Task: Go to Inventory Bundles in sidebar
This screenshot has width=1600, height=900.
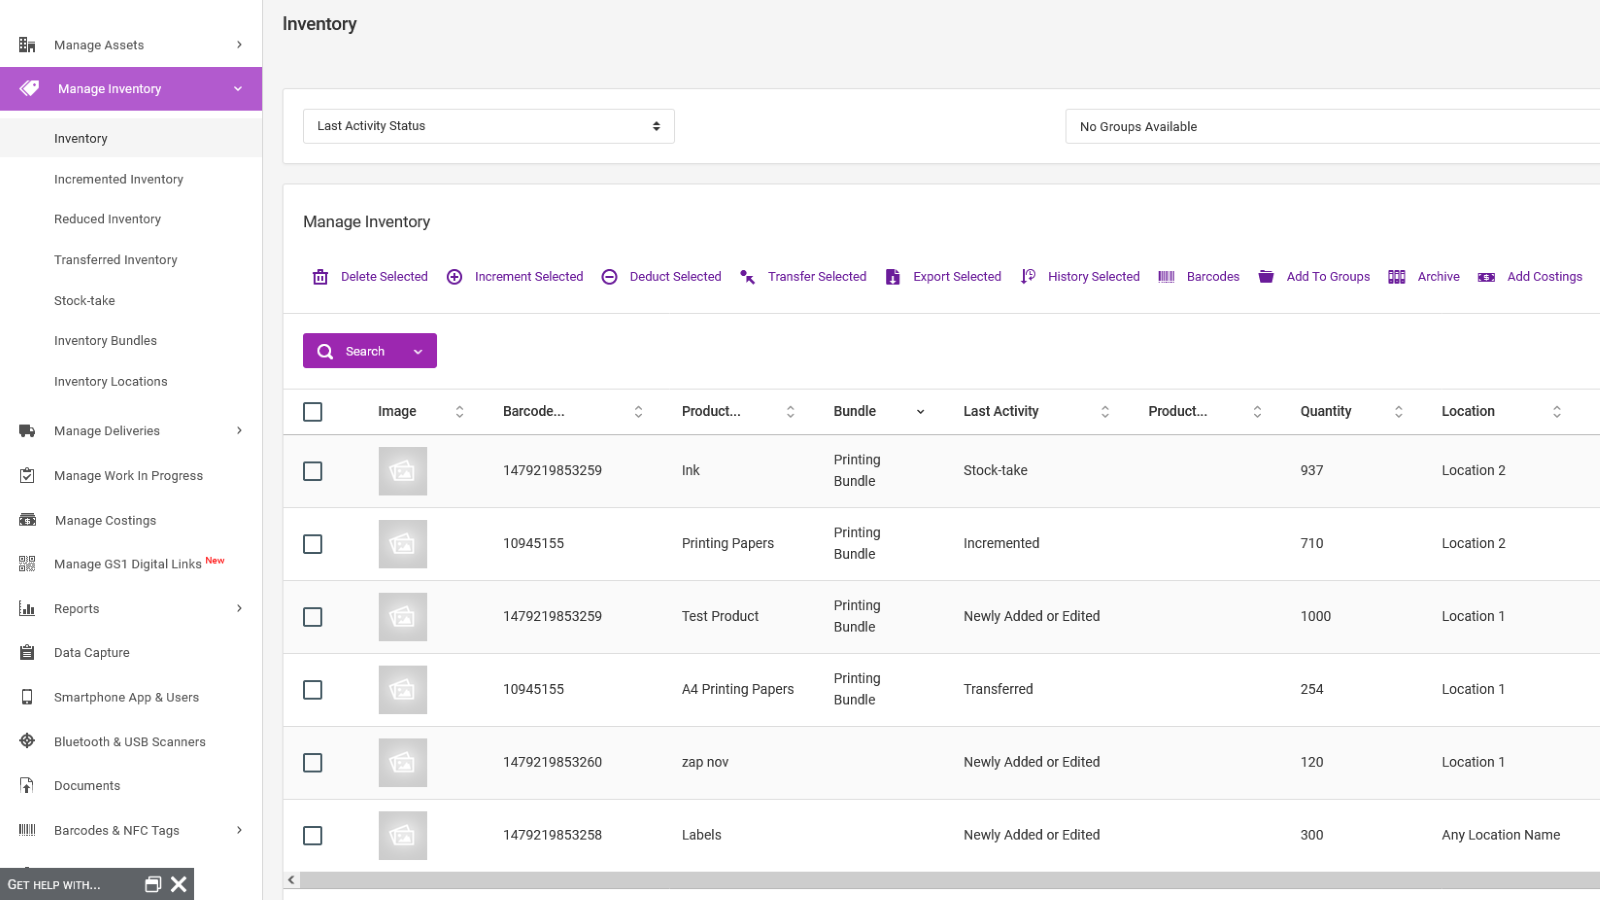Action: (105, 341)
